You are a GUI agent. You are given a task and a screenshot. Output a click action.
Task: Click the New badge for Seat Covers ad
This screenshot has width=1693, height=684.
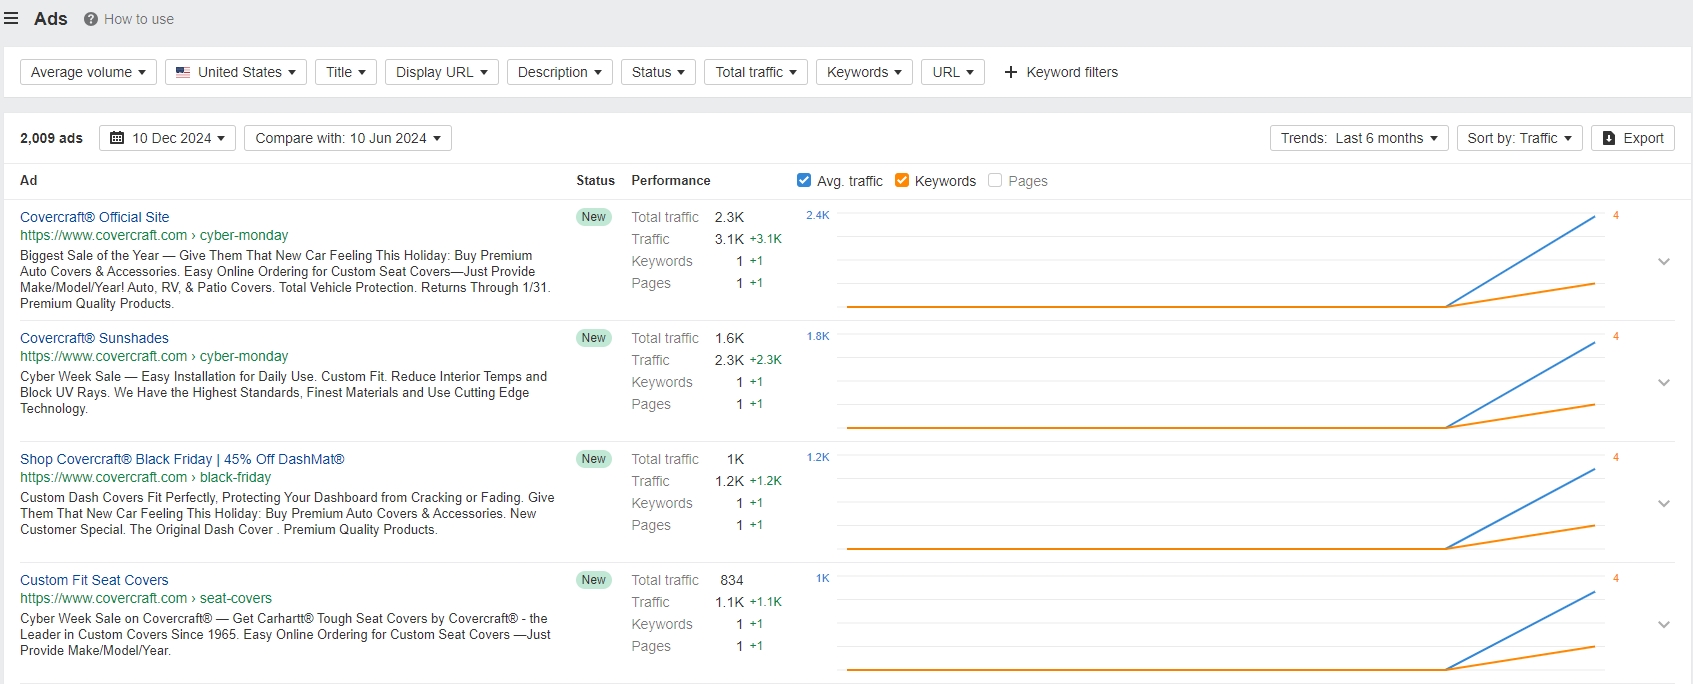[x=594, y=580]
